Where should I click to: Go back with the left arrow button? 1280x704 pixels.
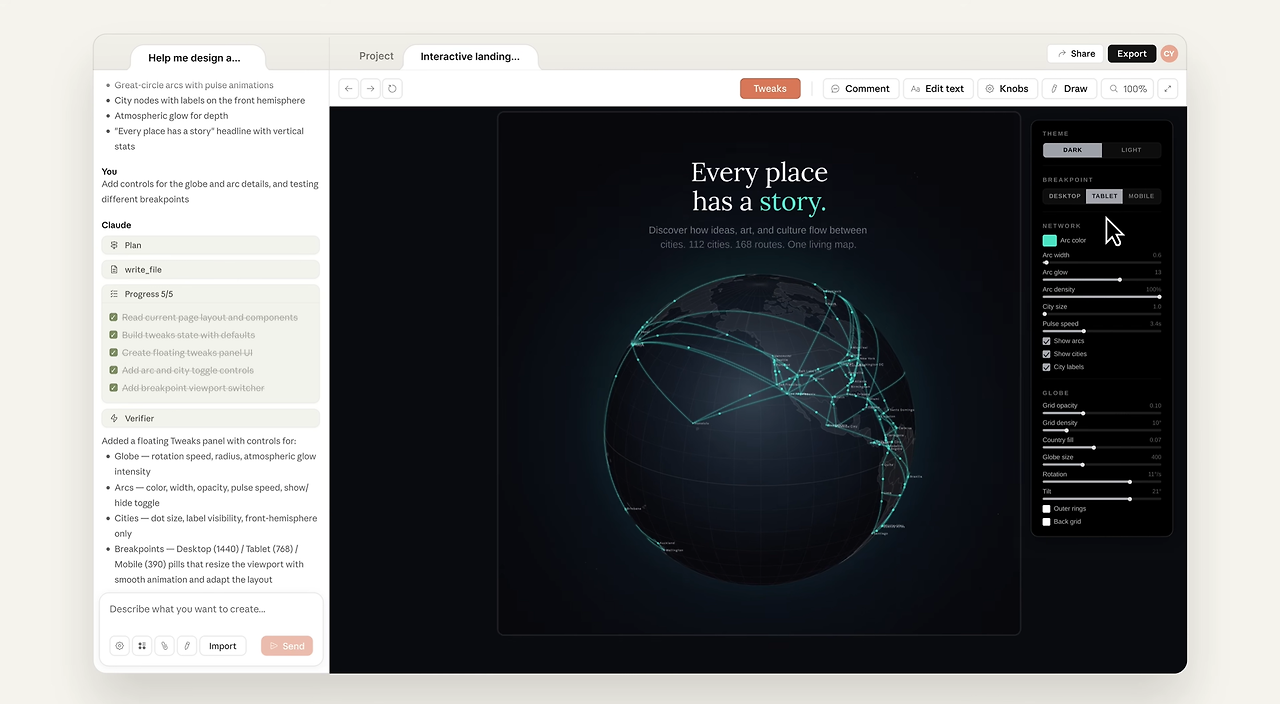click(348, 89)
